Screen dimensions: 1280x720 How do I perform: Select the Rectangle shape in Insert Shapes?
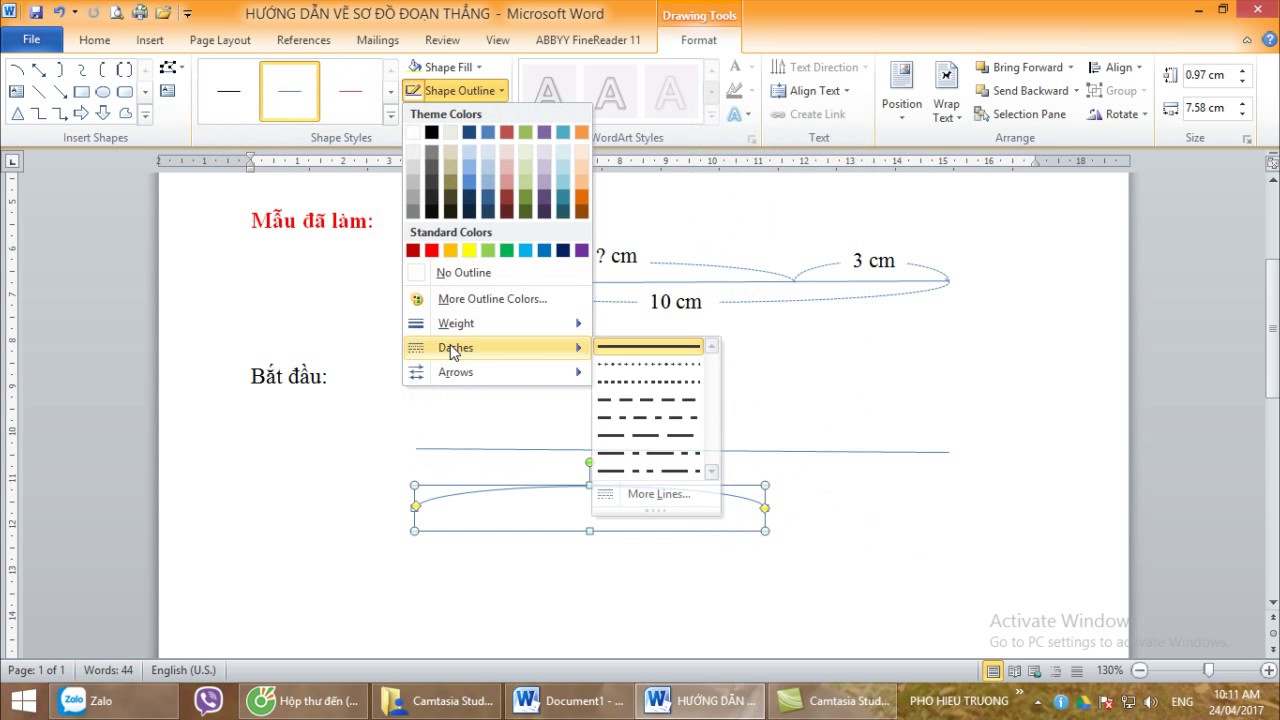(81, 92)
